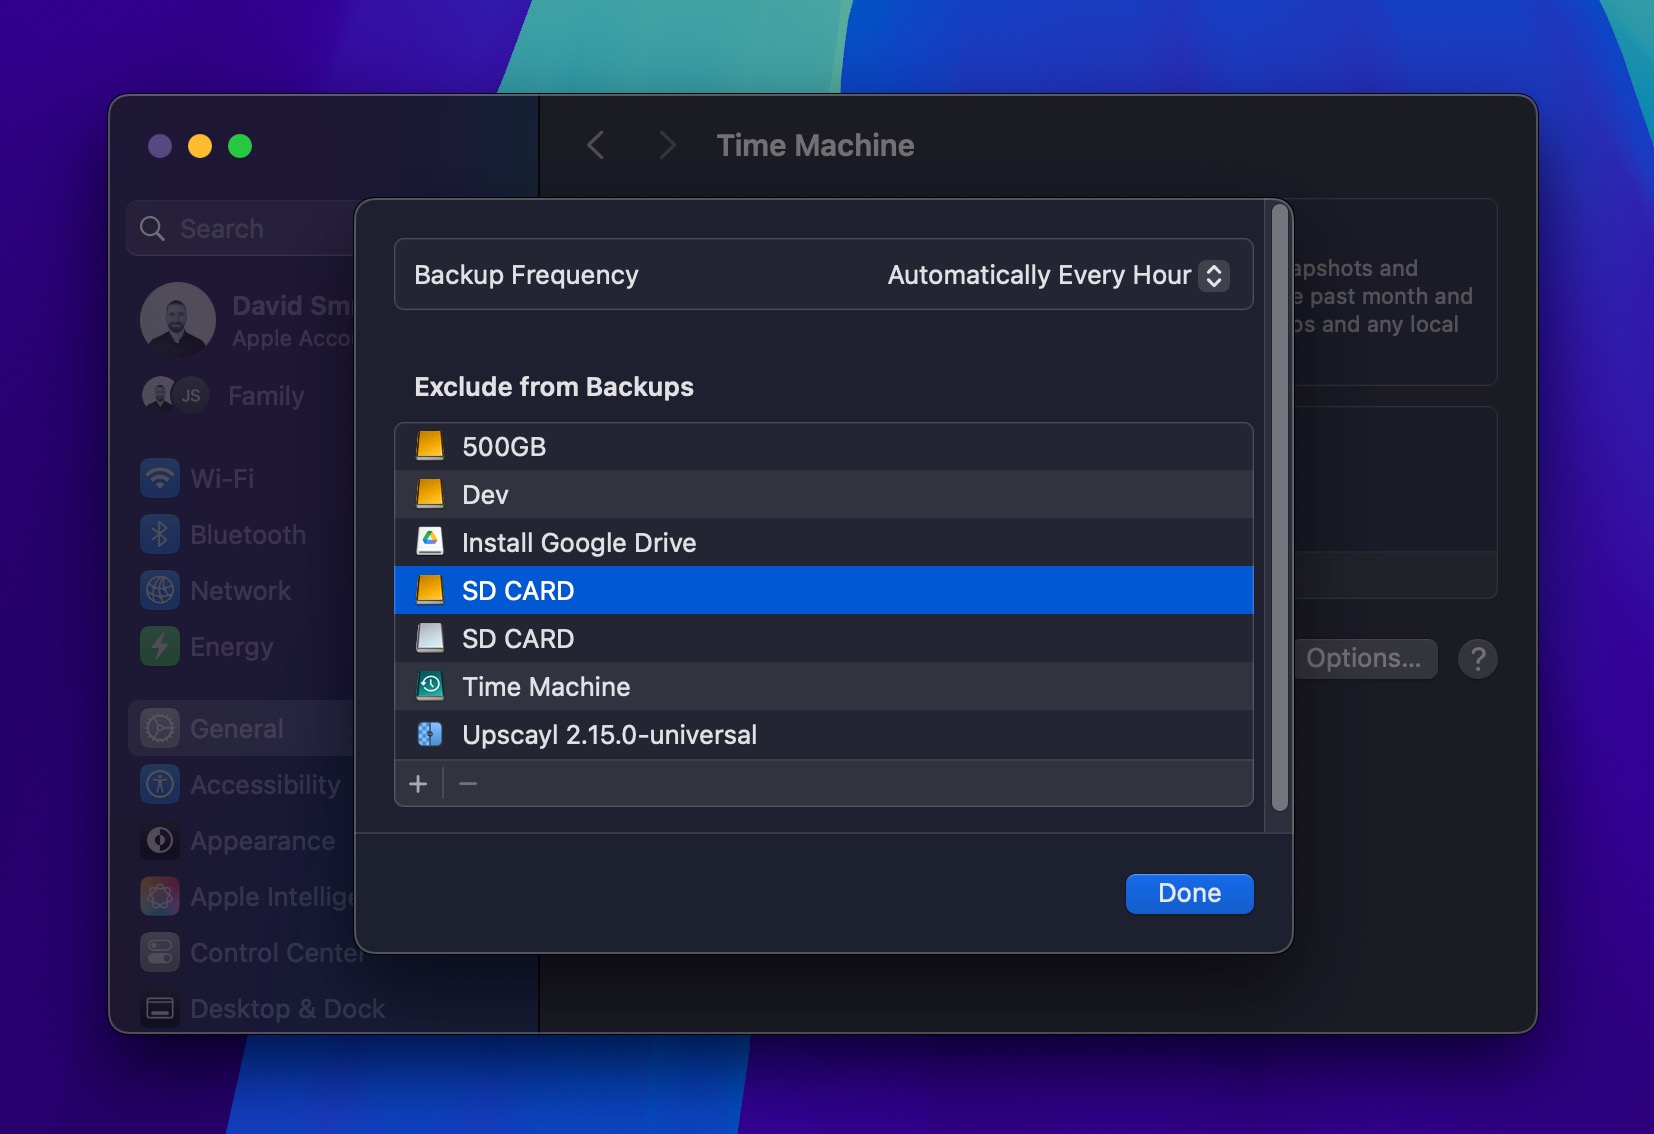Viewport: 1654px width, 1134px height.
Task: Click the Bluetooth icon in the sidebar
Action: coord(161,534)
